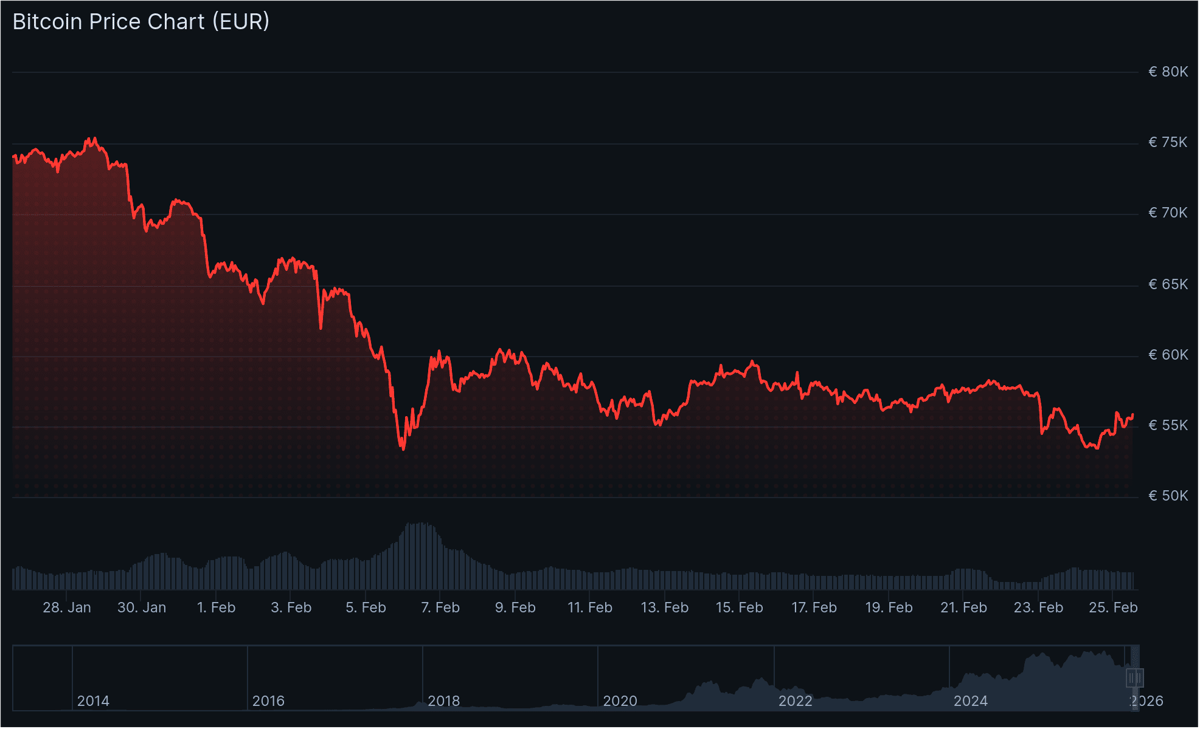Screen dimensions: 1200x729
Task: Click the 9. Feb date label
Action: pos(515,607)
